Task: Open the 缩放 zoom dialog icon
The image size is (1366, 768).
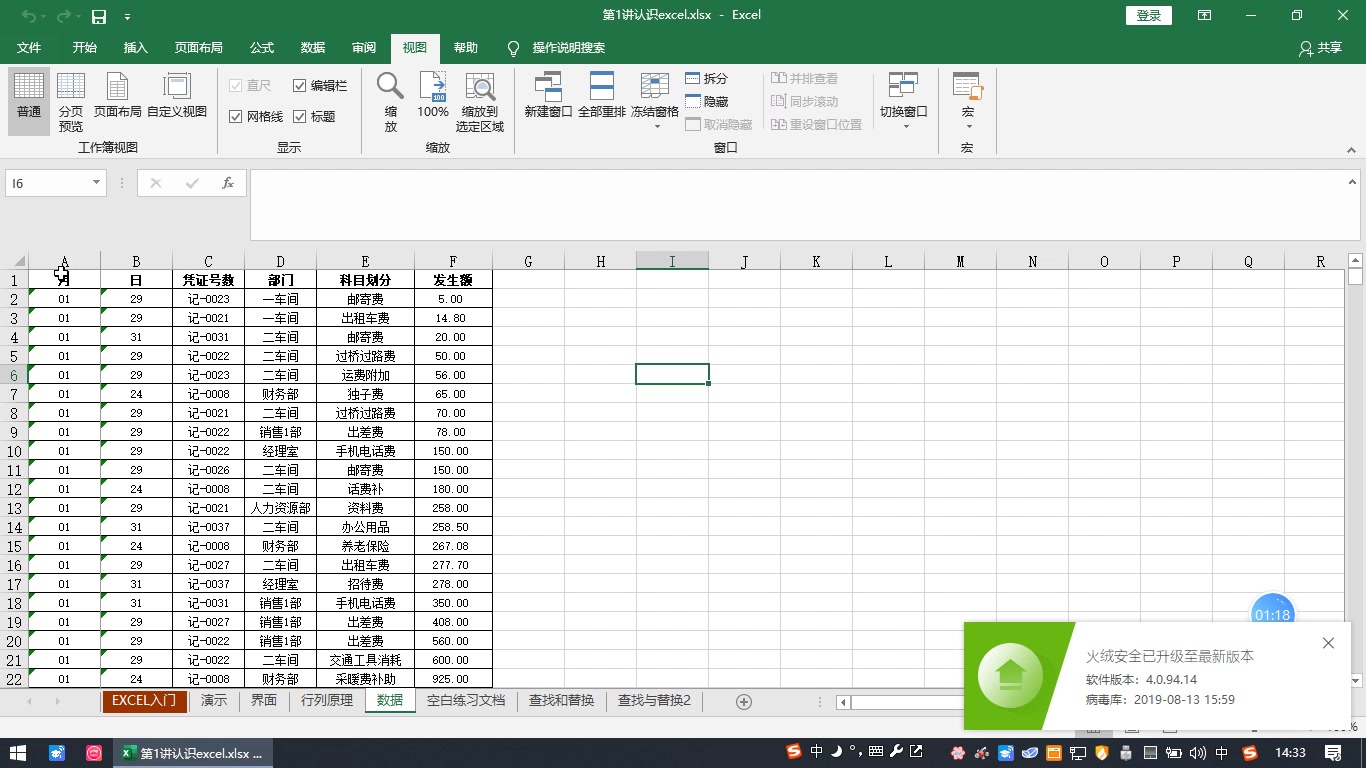Action: [x=389, y=100]
